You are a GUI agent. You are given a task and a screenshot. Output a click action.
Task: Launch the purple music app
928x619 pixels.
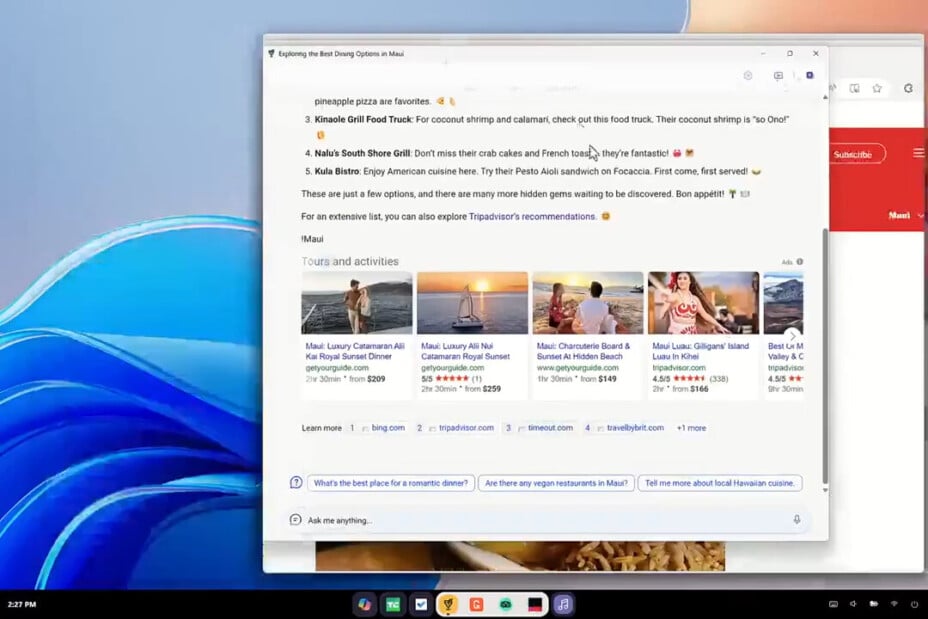coord(563,604)
